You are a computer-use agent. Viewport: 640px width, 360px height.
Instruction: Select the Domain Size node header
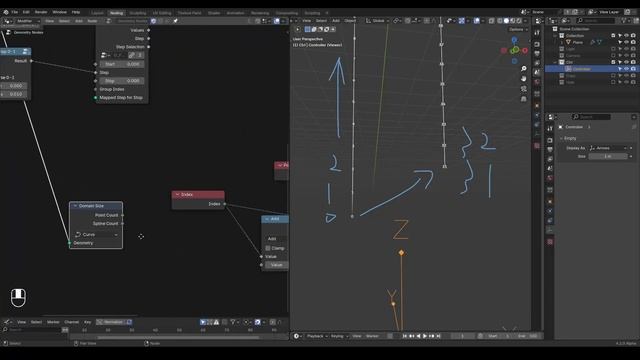pyautogui.click(x=96, y=206)
